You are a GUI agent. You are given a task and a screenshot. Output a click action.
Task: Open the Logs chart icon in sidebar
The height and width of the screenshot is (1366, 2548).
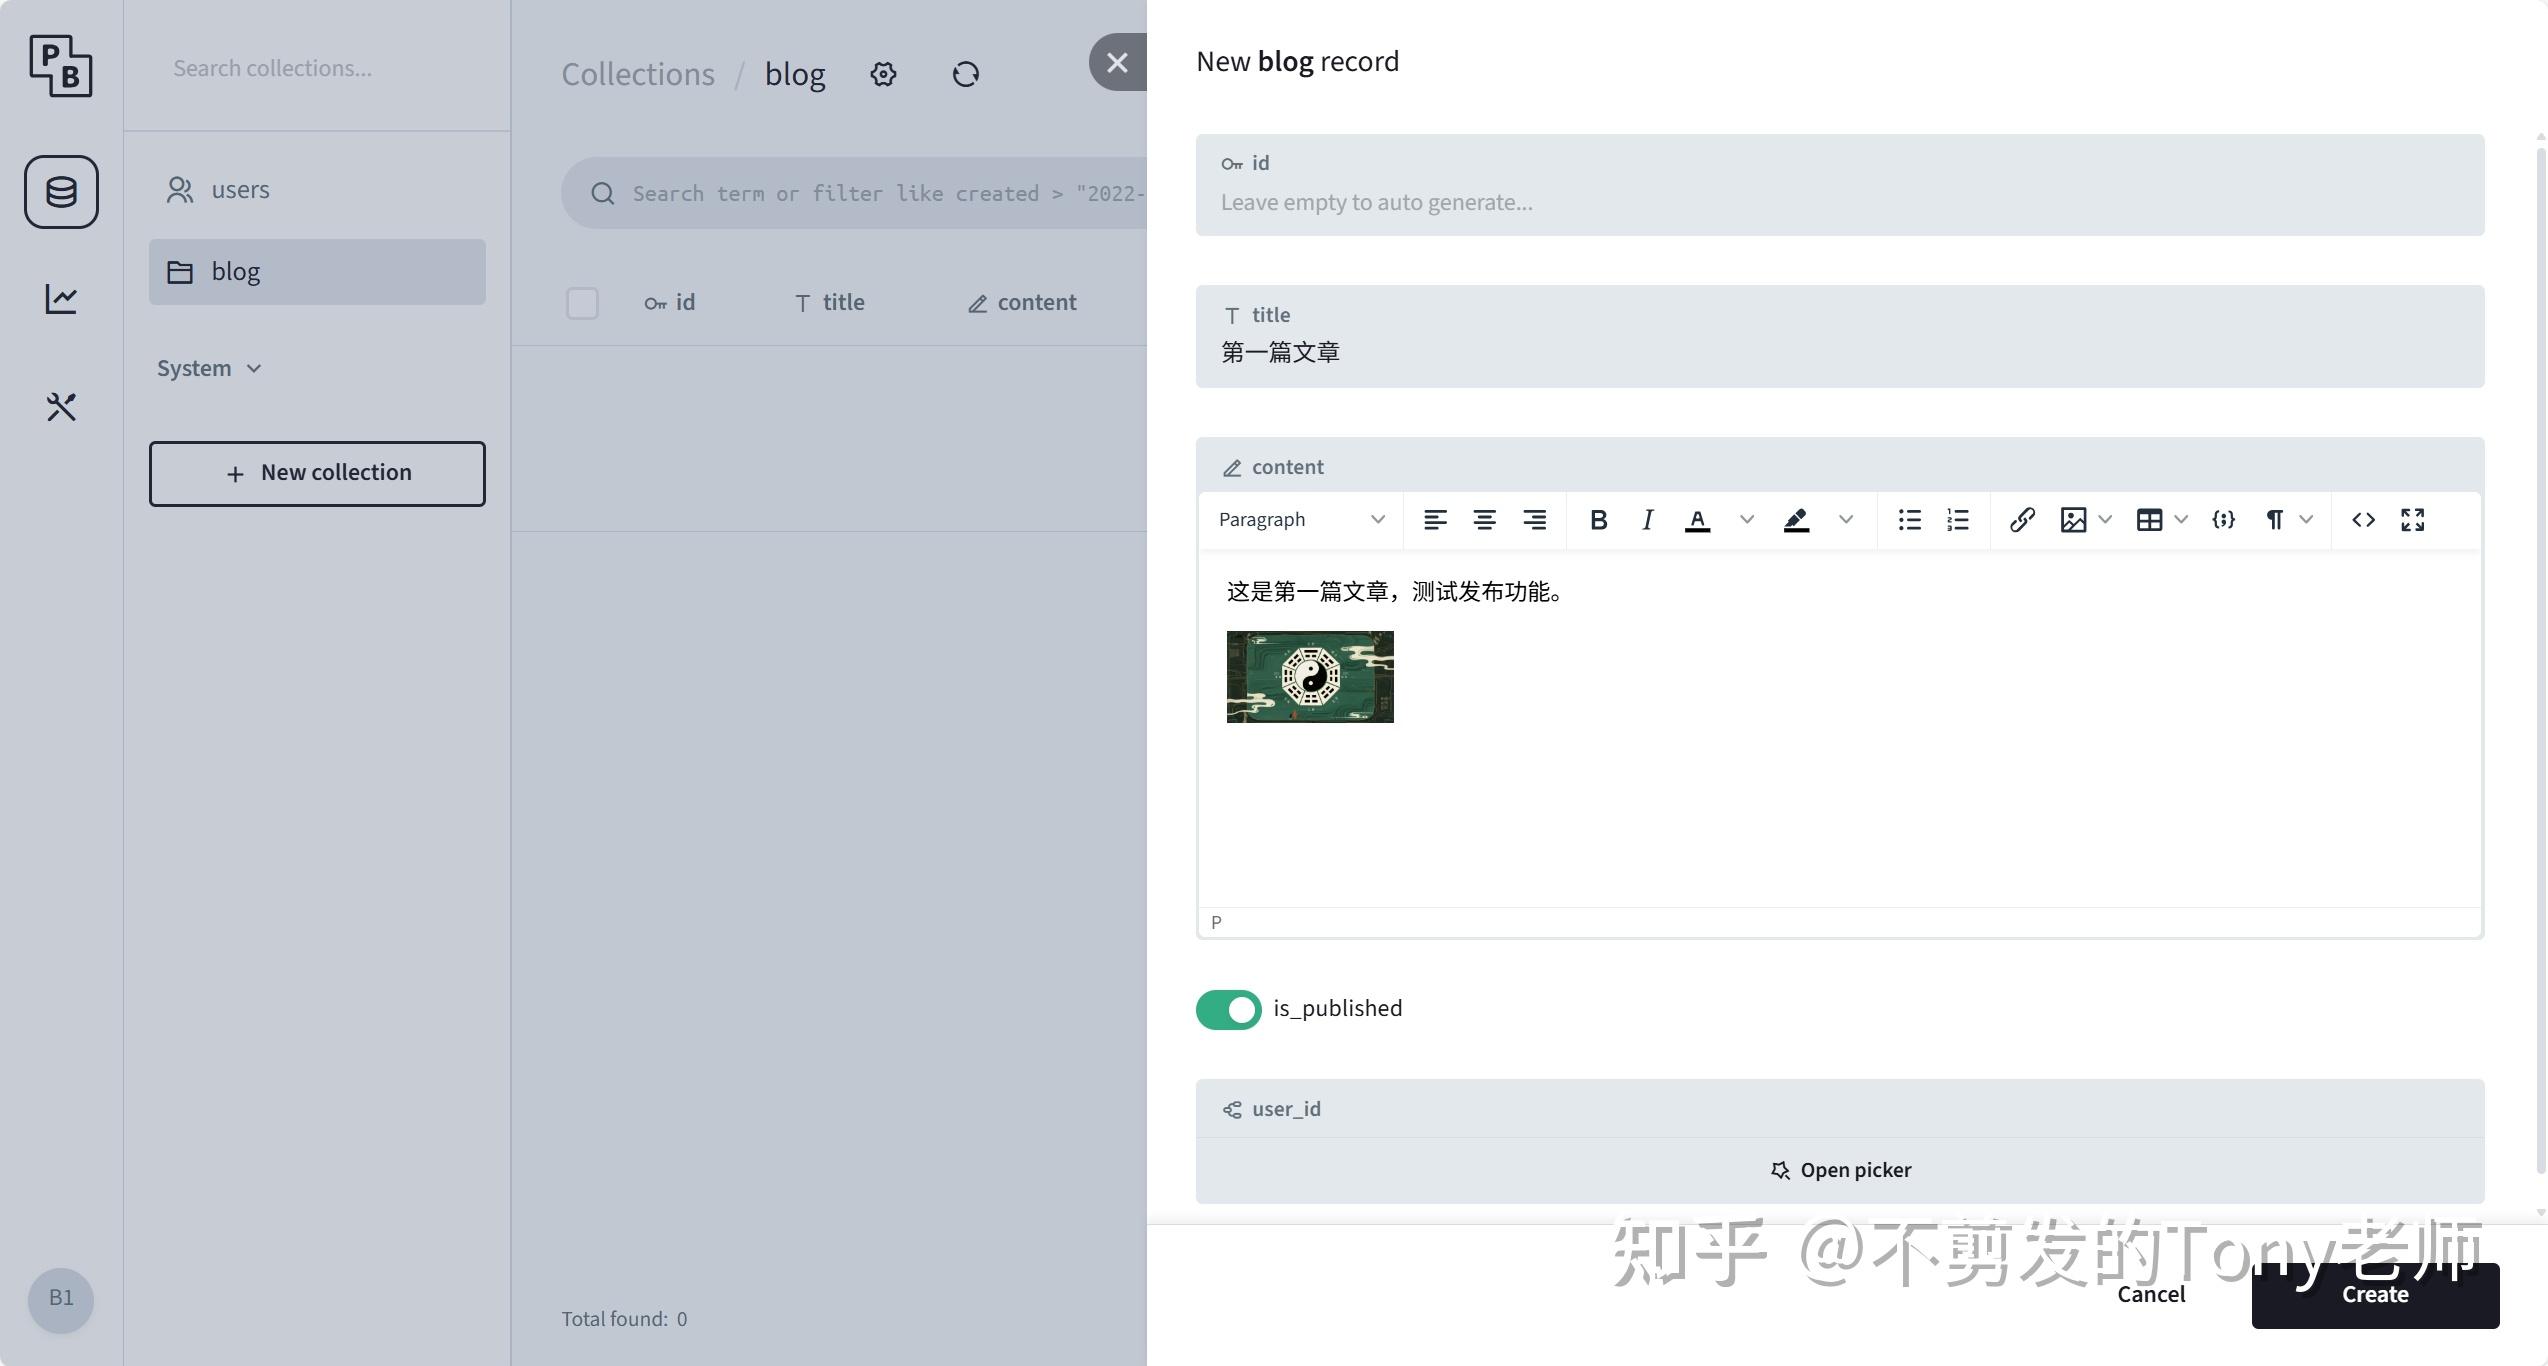60,298
